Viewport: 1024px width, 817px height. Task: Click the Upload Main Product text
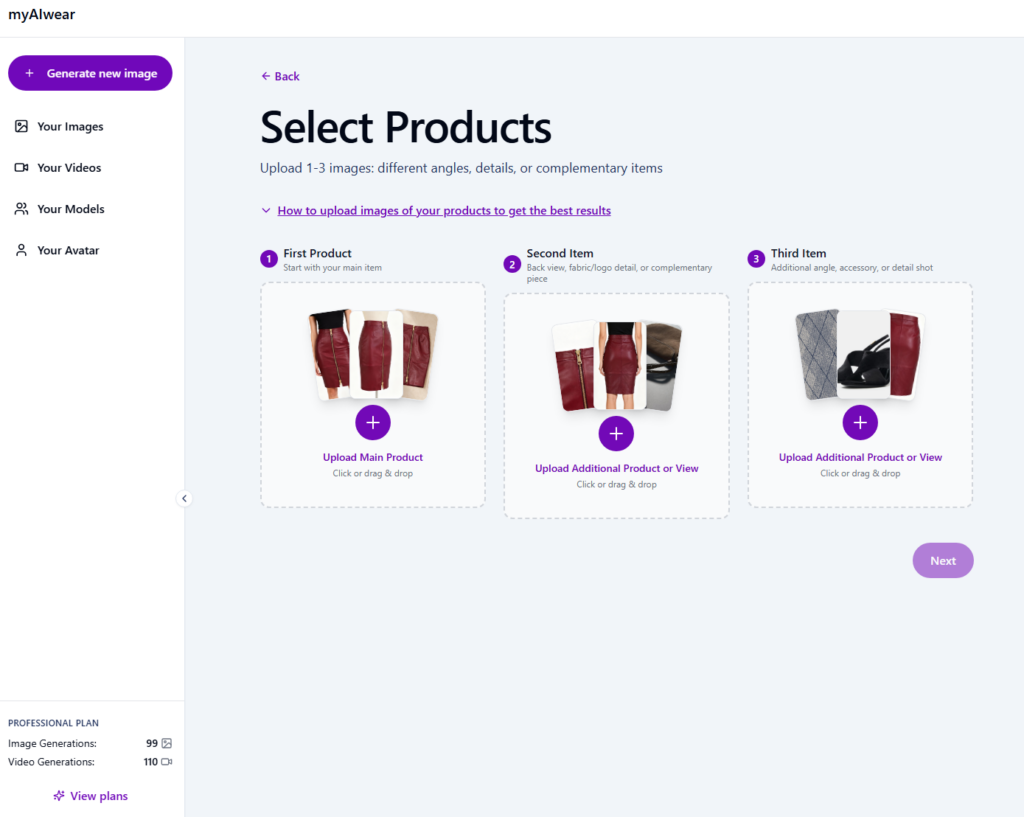373,458
